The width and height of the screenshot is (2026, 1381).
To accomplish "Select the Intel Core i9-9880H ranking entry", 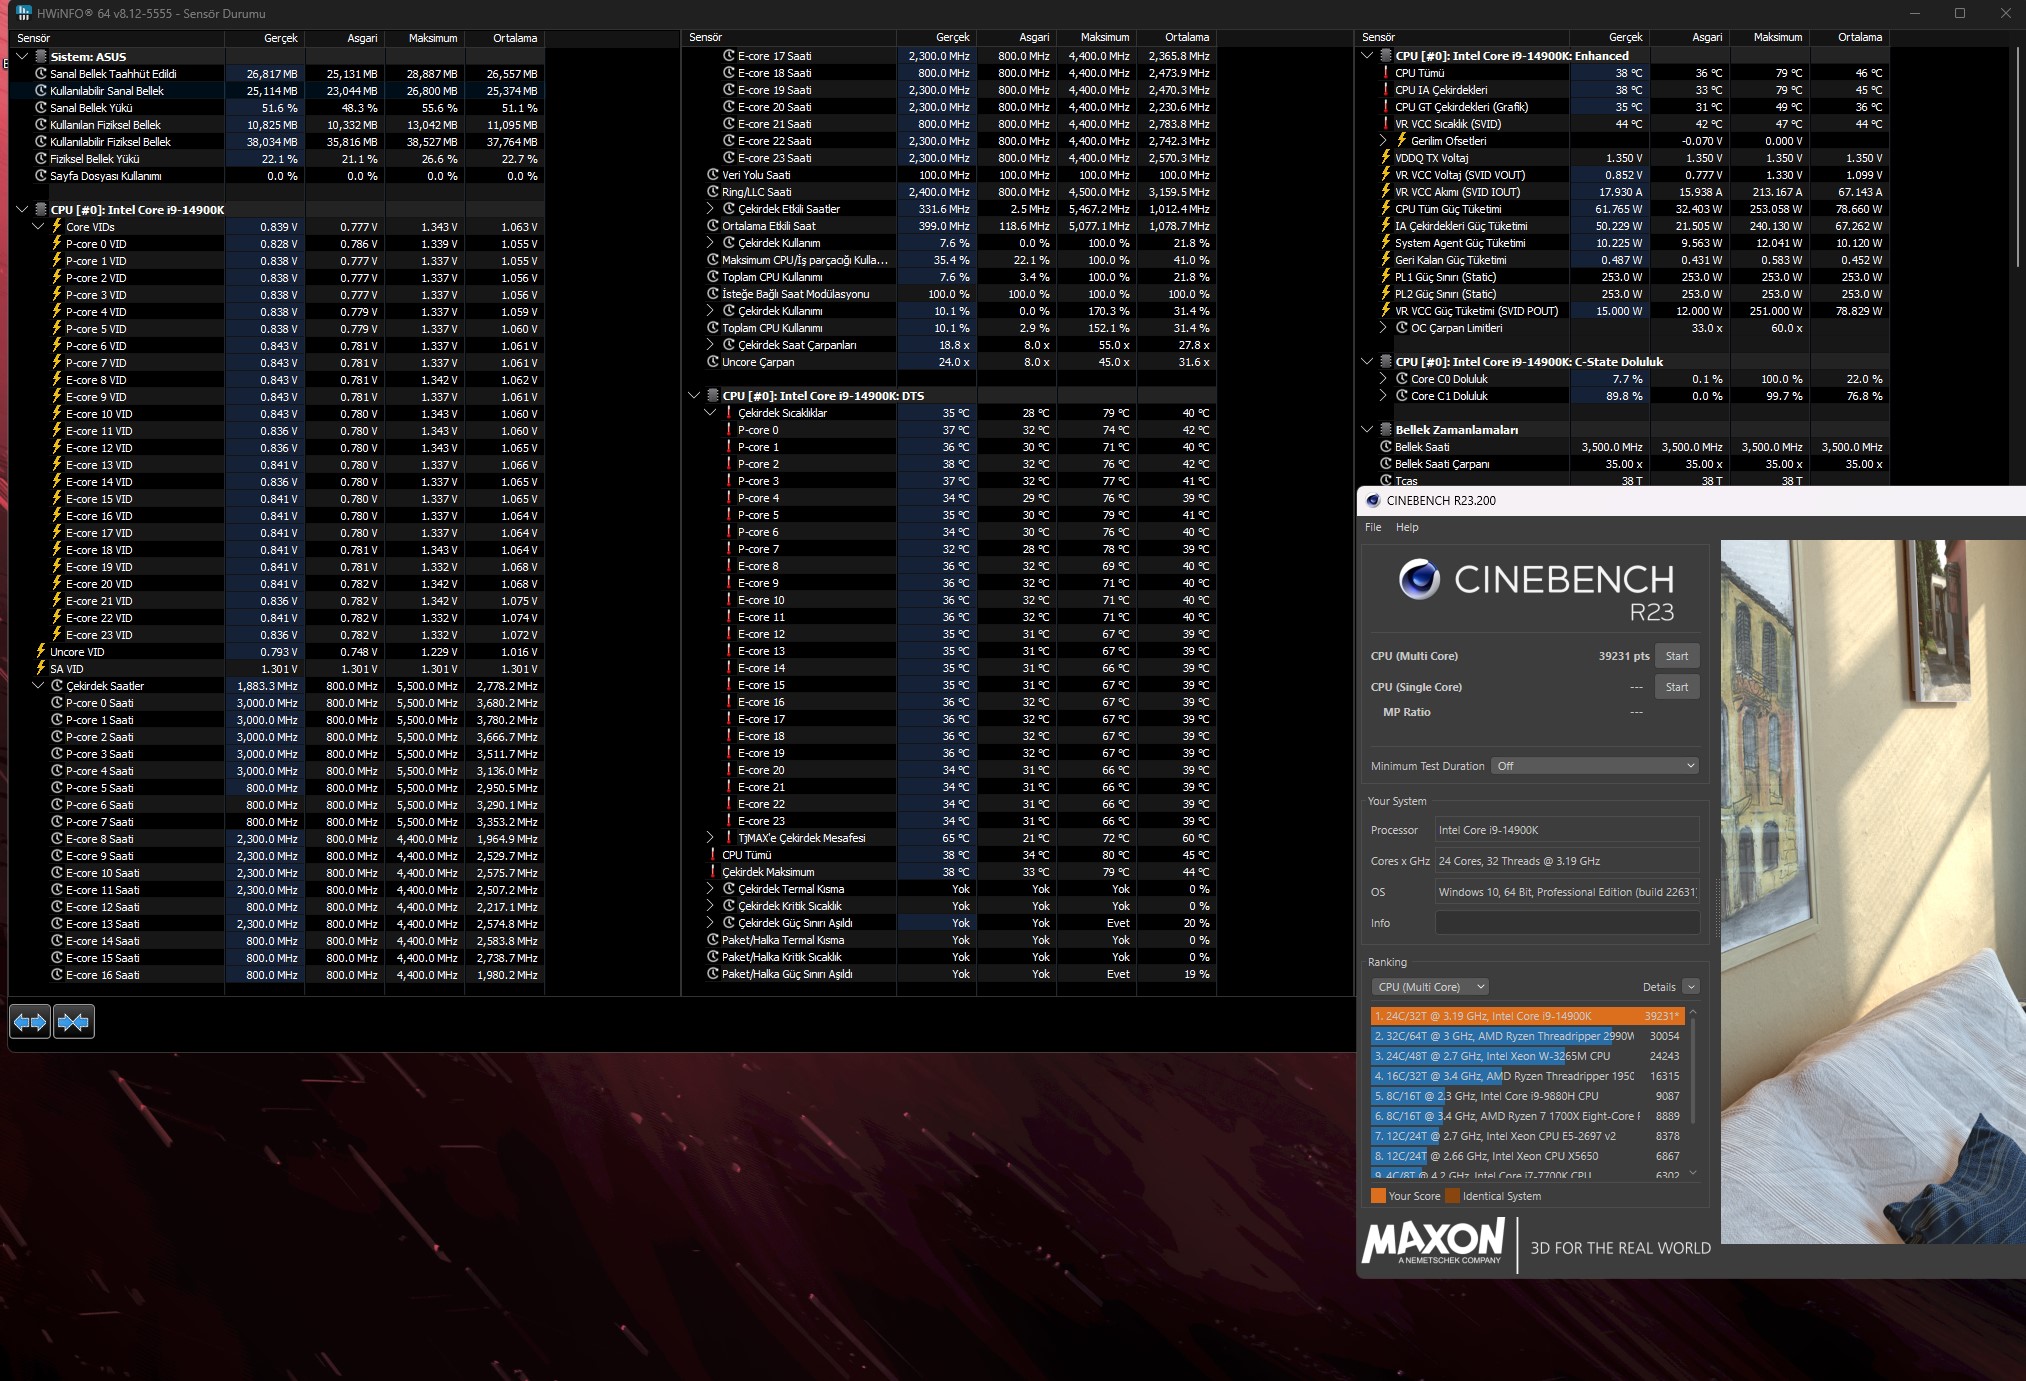I will point(1527,1096).
